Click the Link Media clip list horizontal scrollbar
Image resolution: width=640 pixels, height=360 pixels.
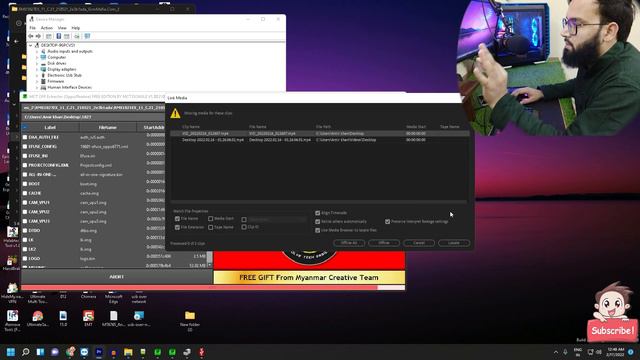(319, 202)
